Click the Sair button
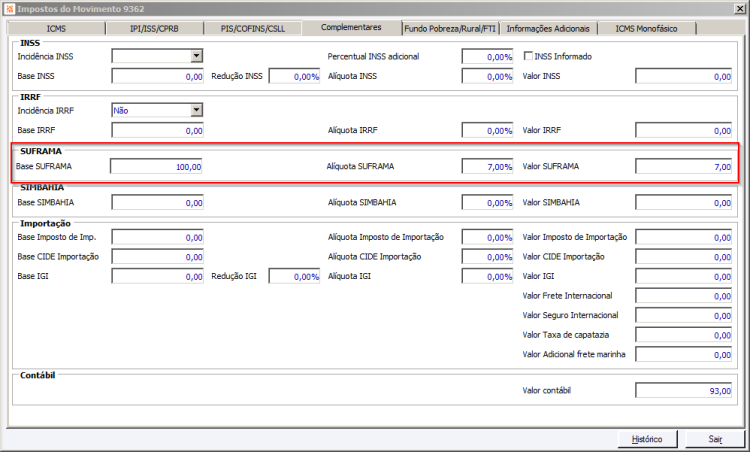Image resolution: width=750 pixels, height=452 pixels. pyautogui.click(x=715, y=439)
